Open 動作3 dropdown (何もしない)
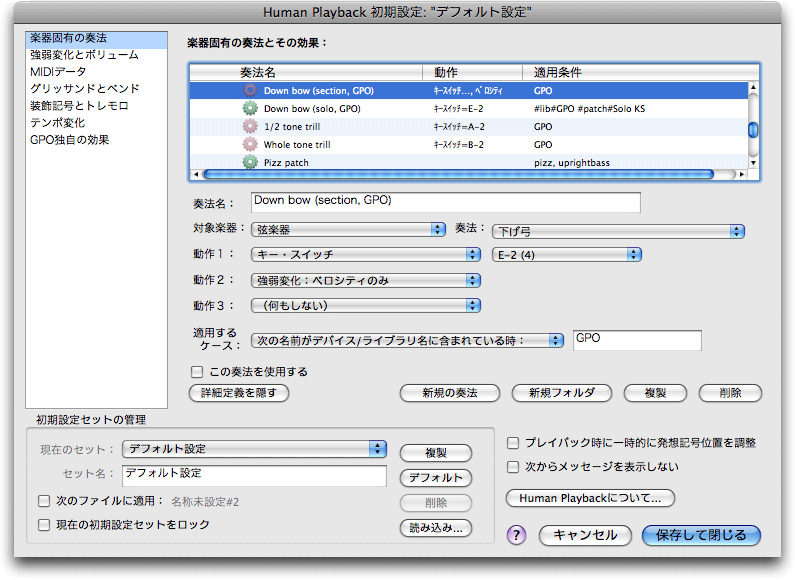Image resolution: width=795 pixels, height=580 pixels. [366, 306]
